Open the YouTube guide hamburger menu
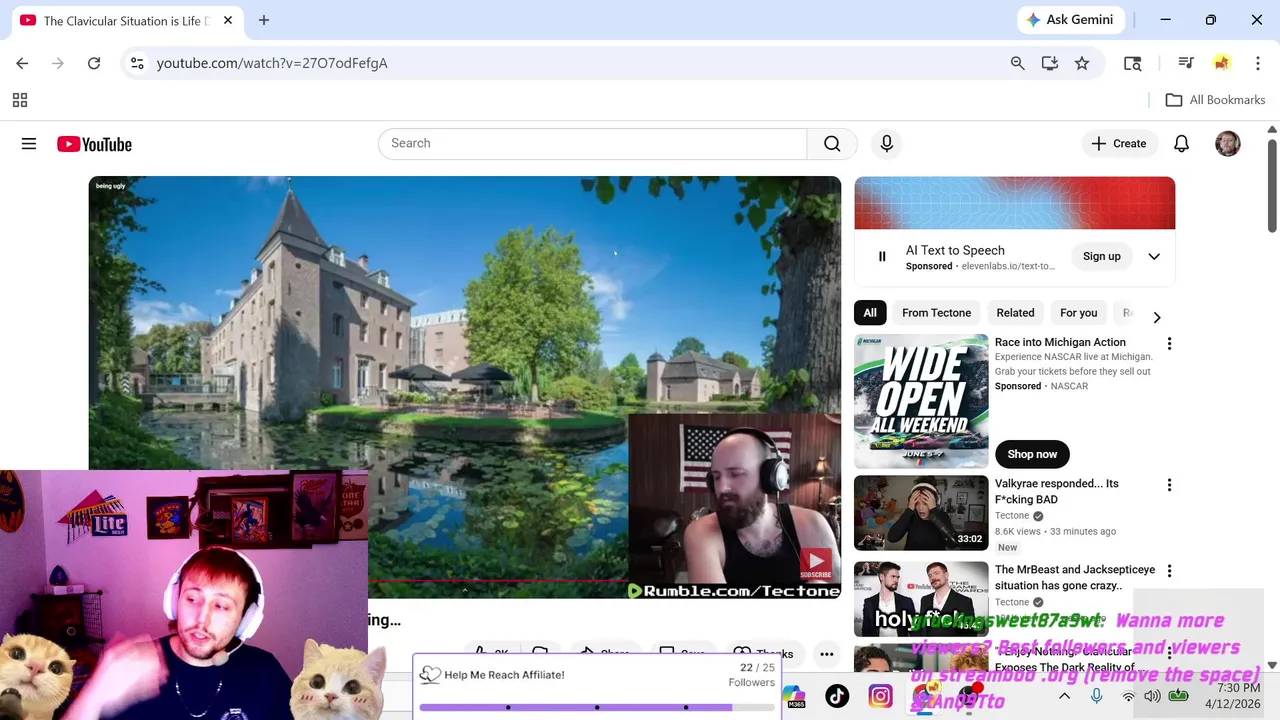The height and width of the screenshot is (720, 1280). point(29,144)
